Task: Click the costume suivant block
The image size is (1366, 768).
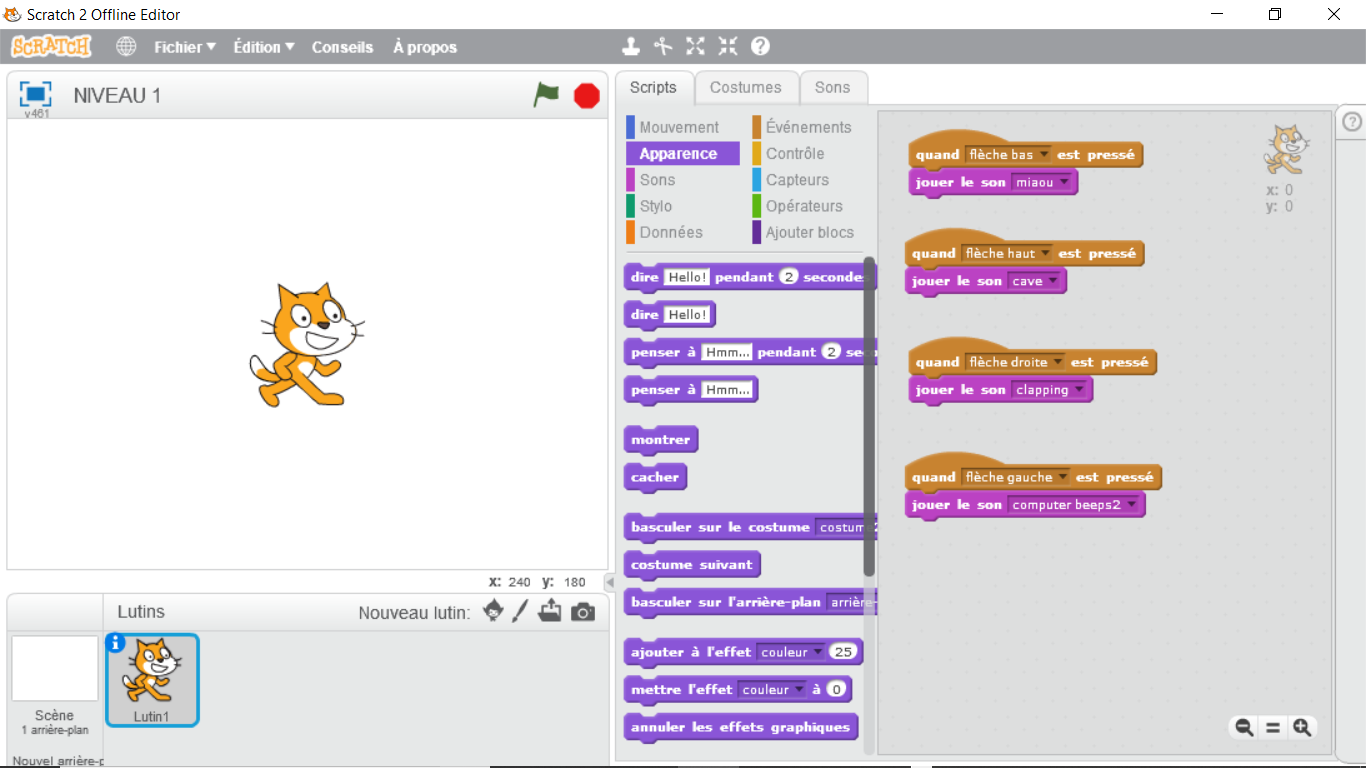Action: coord(692,565)
